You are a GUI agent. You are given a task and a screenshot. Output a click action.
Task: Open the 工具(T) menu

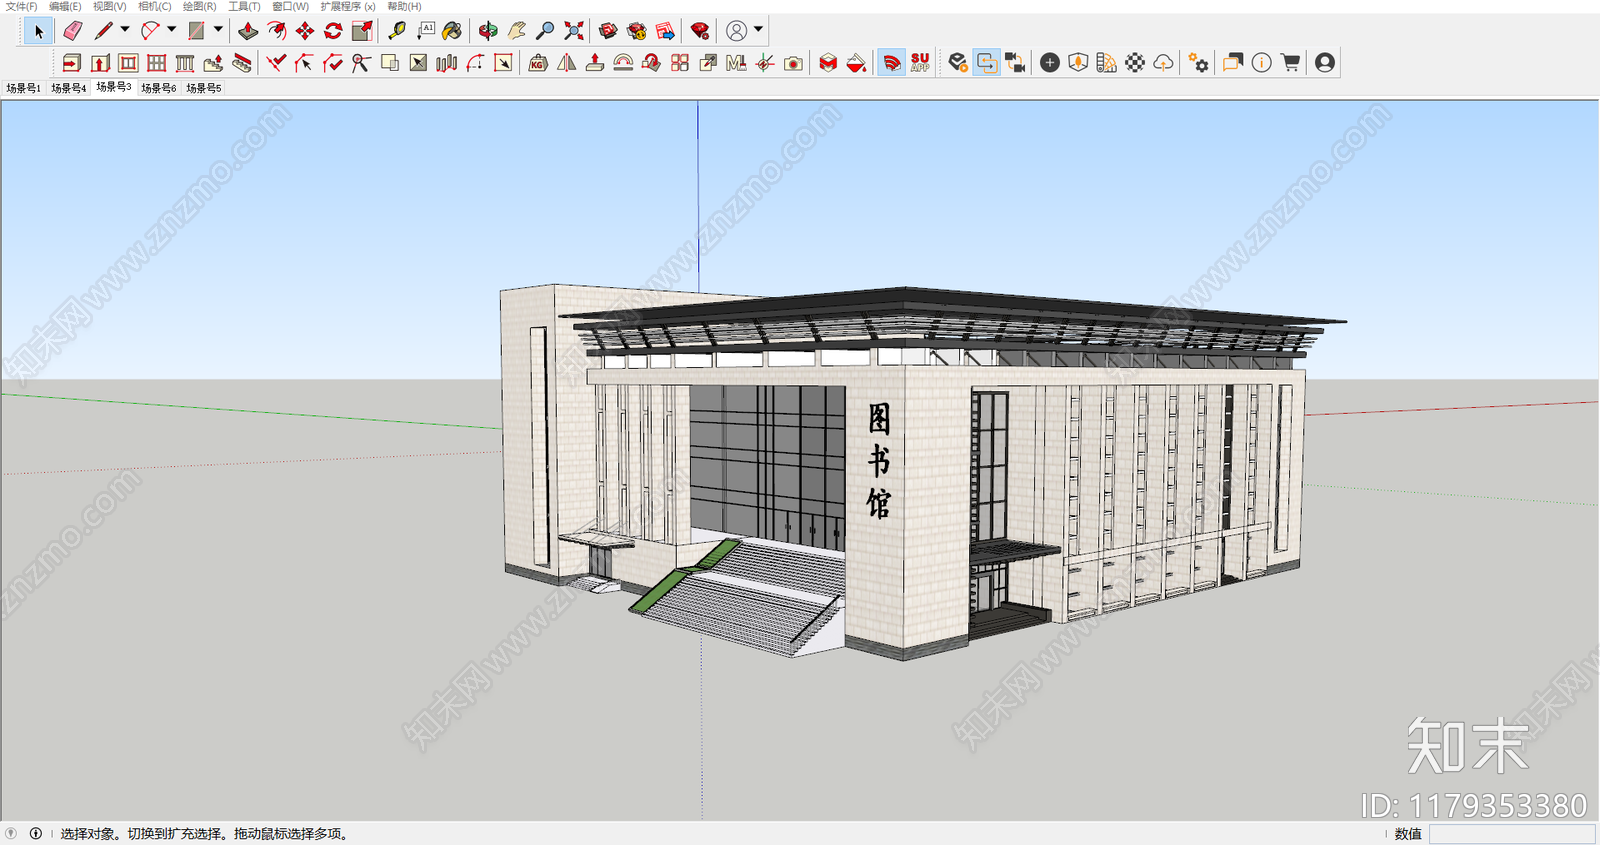click(x=245, y=7)
